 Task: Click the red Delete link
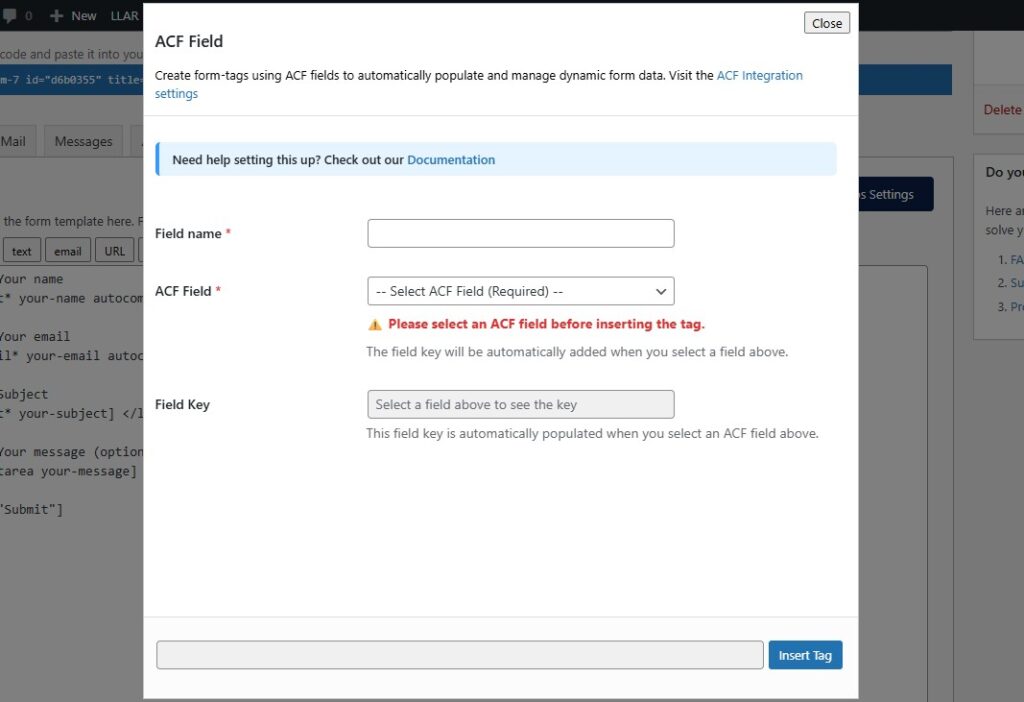point(1002,110)
